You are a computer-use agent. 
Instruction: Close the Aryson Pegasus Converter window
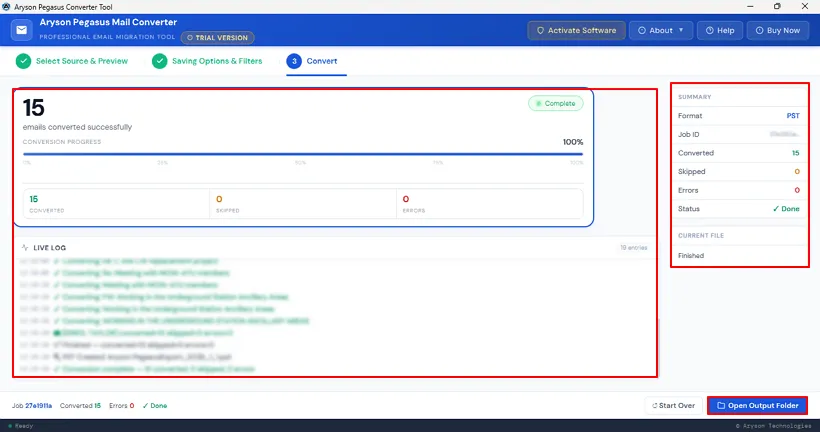pos(805,7)
